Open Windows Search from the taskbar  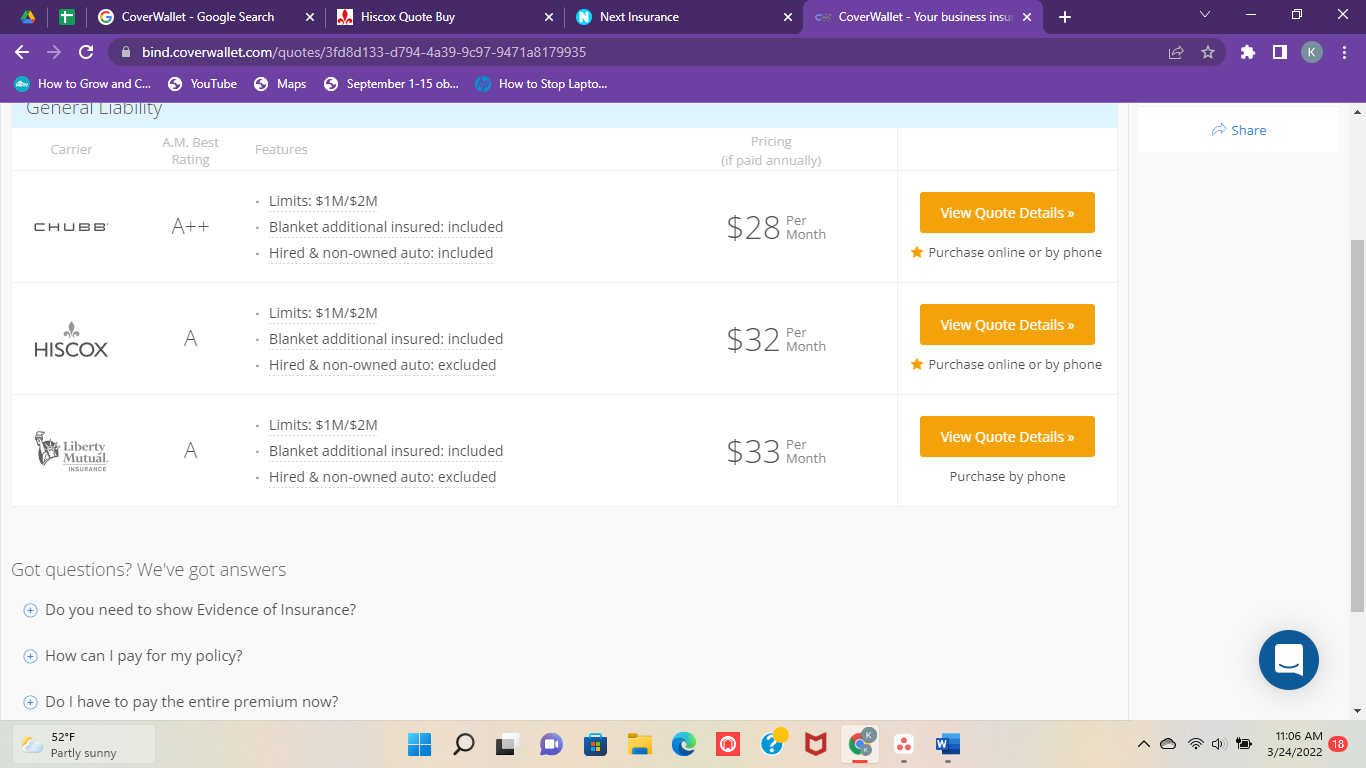tap(464, 744)
